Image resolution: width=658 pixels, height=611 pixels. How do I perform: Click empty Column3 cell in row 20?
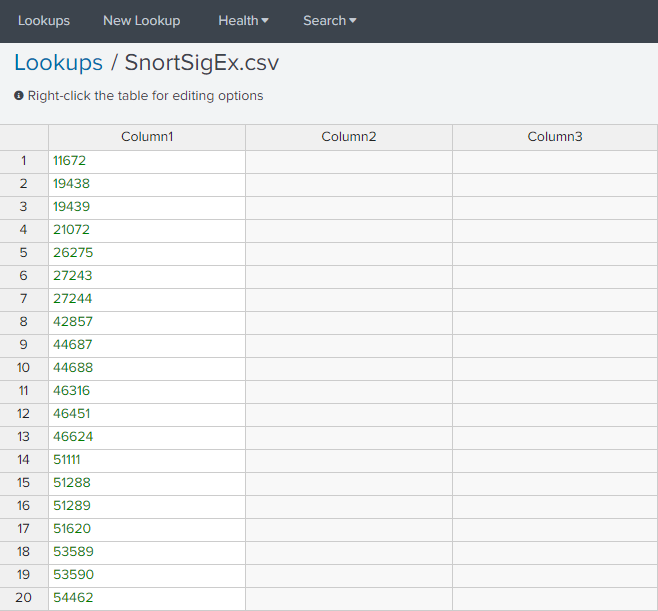click(555, 599)
